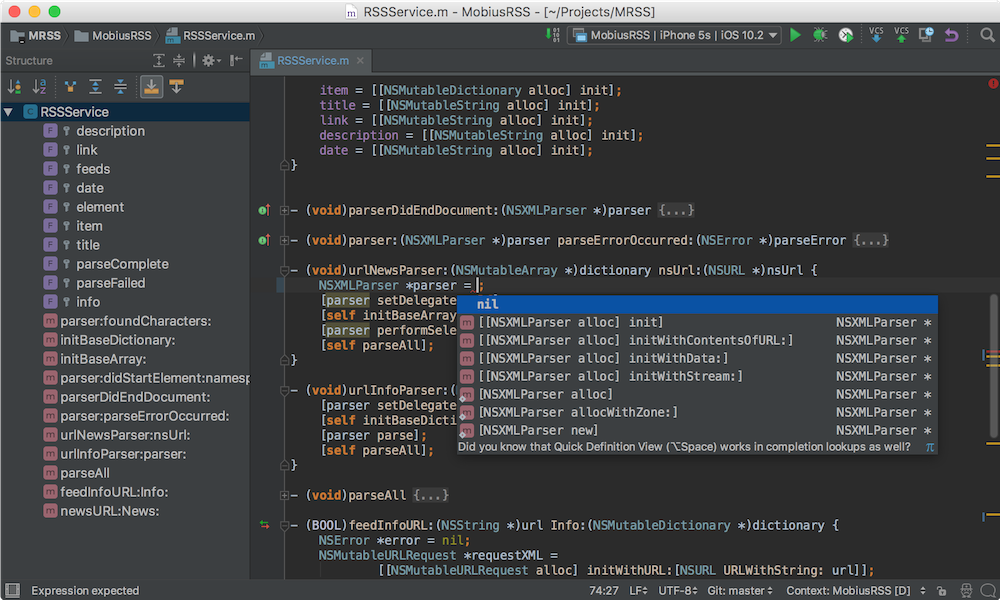Open Structure panel gear settings
This screenshot has width=1000, height=600.
coord(209,61)
